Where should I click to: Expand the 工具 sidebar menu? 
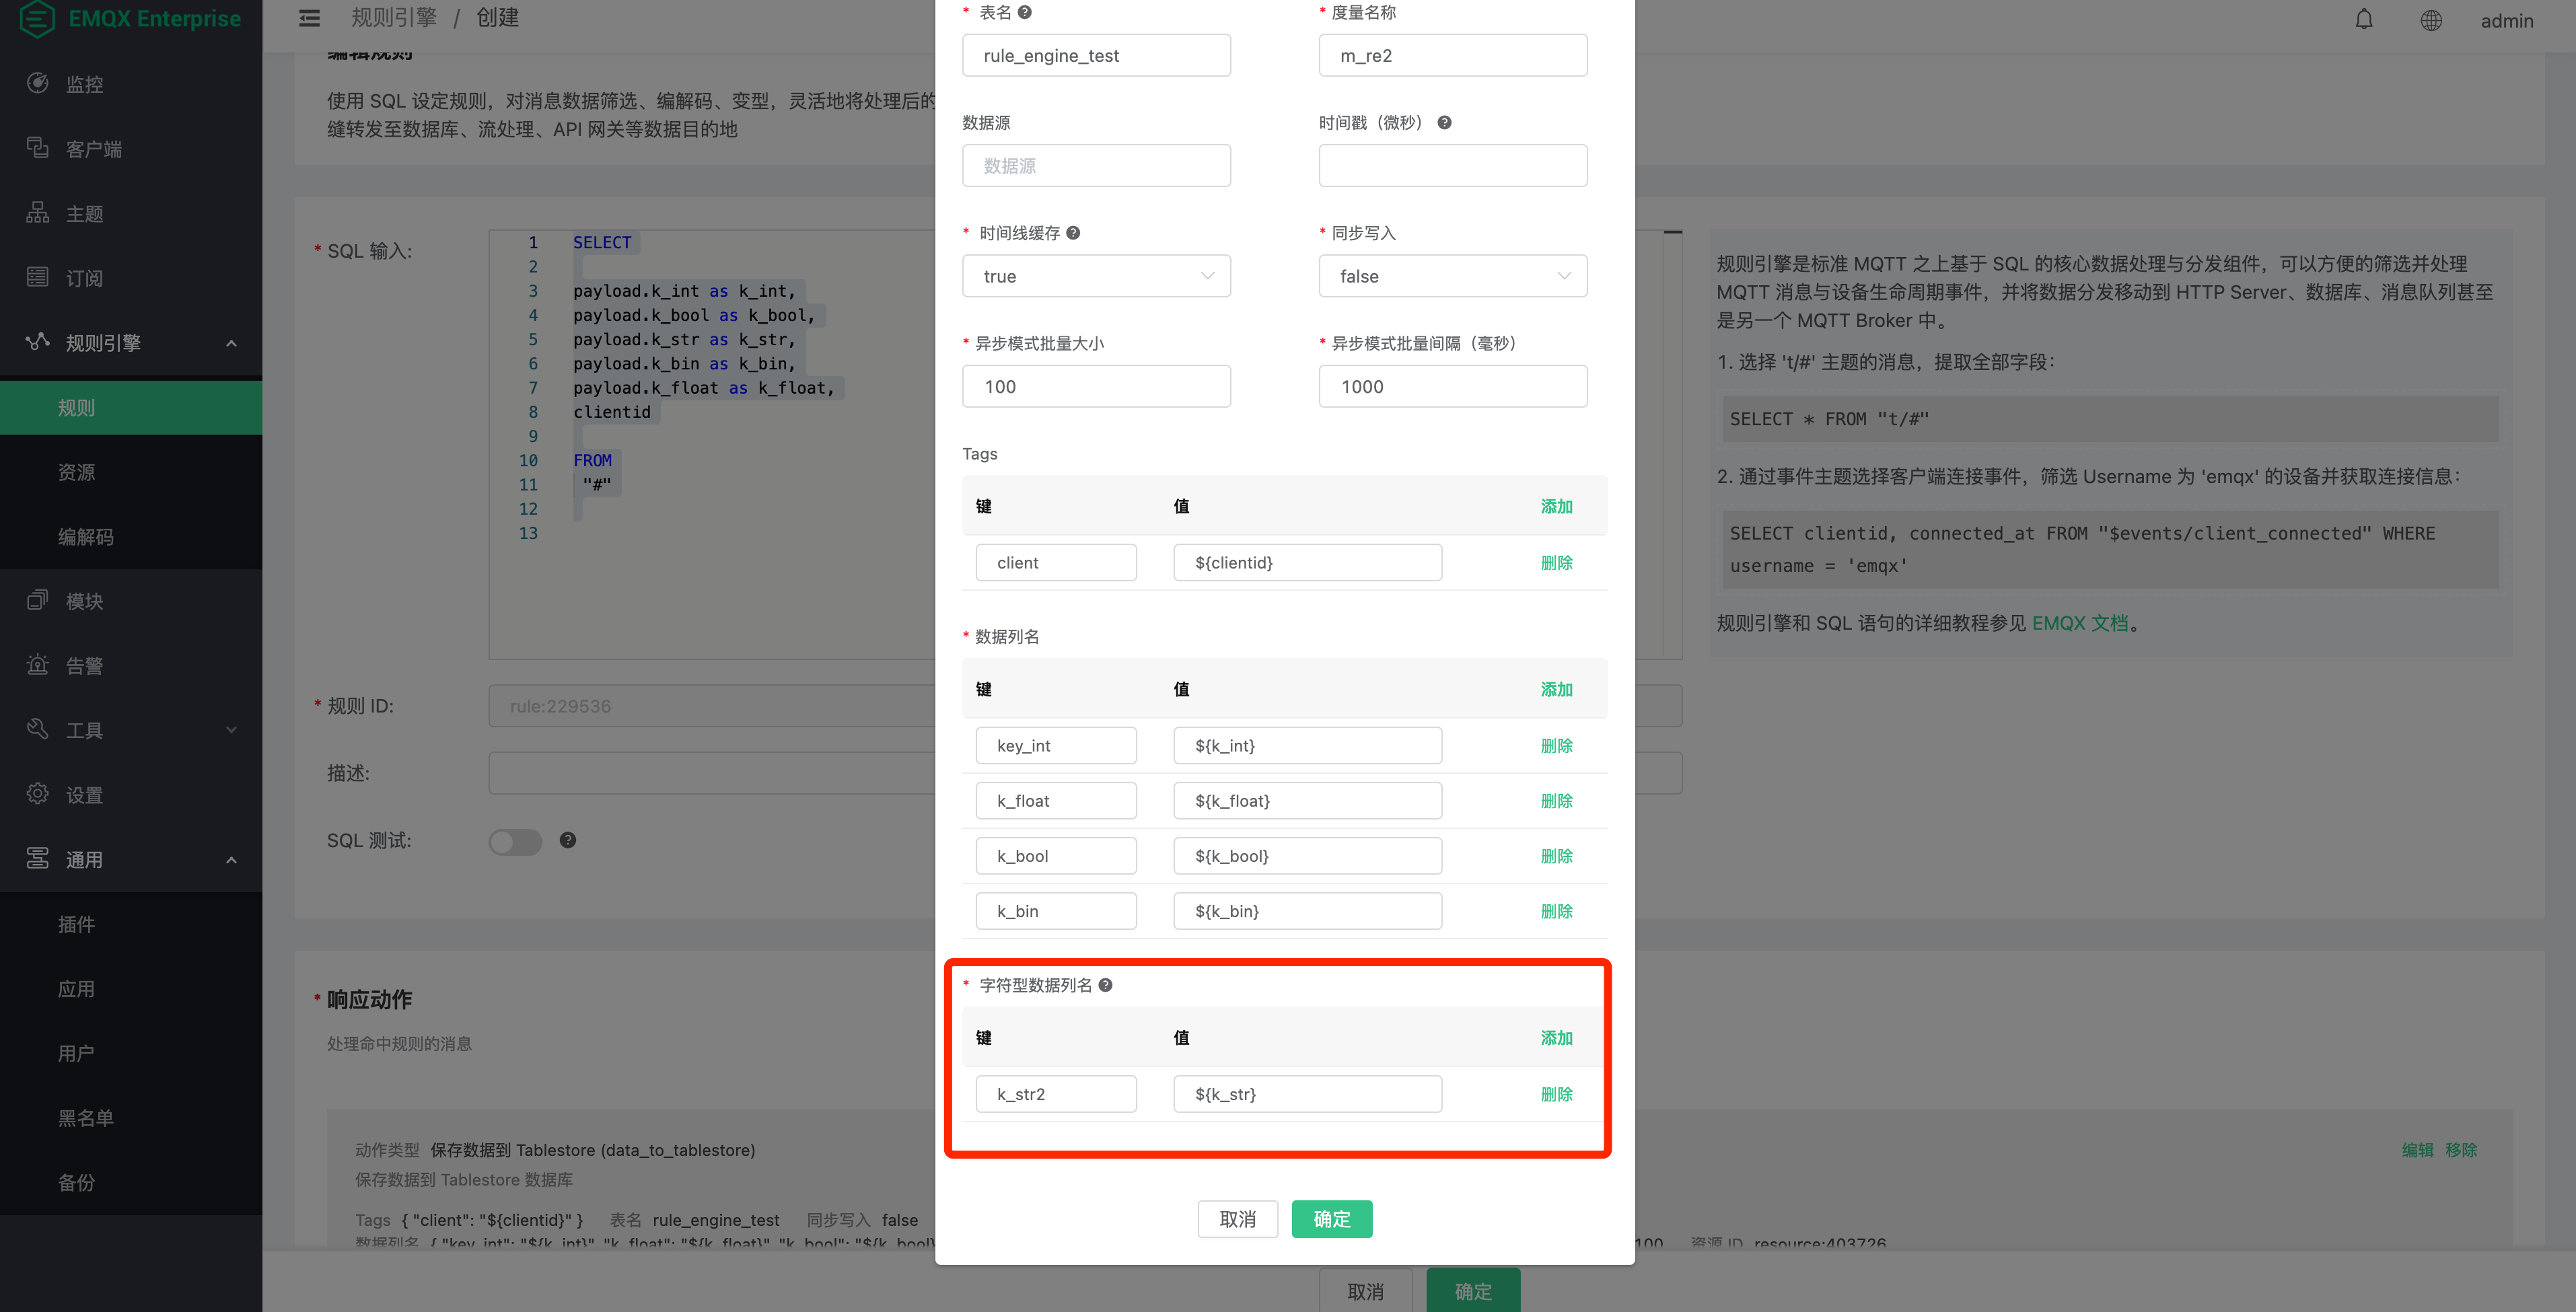pos(131,730)
